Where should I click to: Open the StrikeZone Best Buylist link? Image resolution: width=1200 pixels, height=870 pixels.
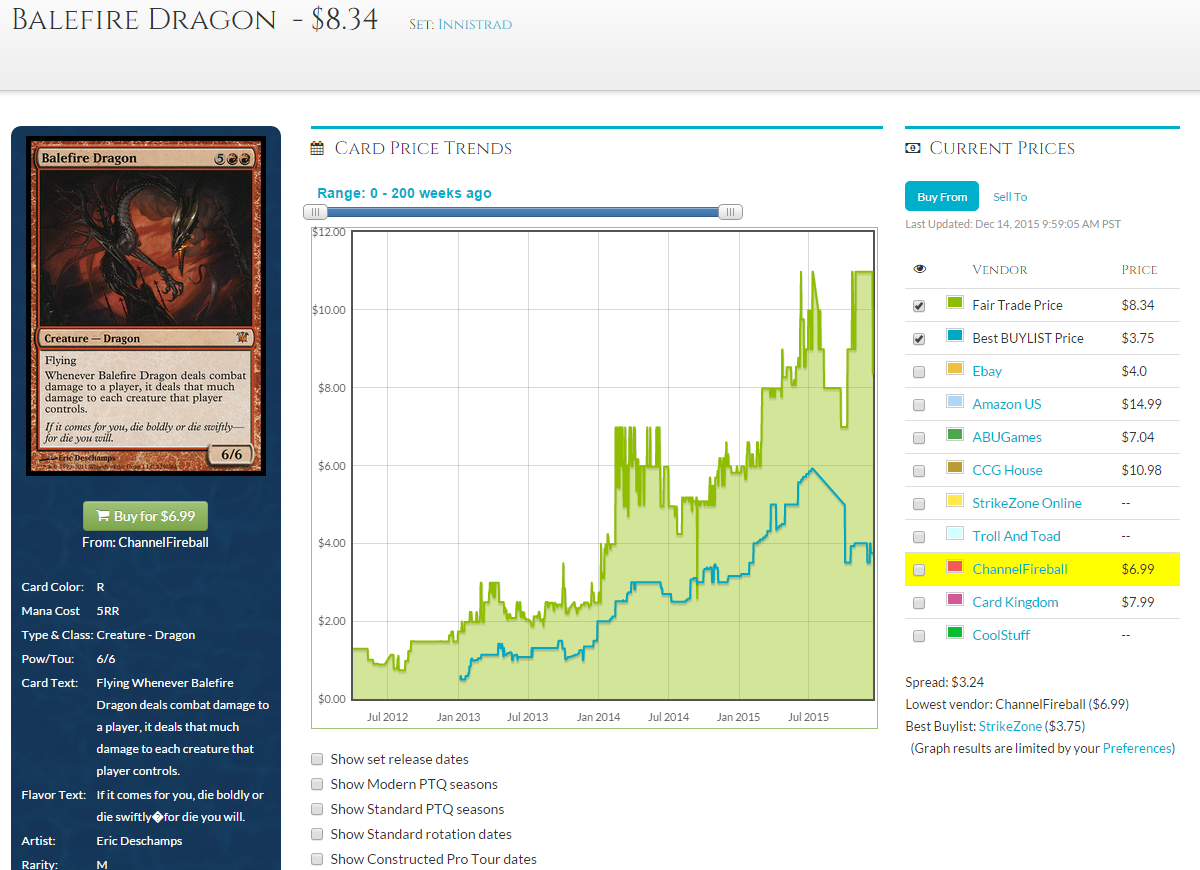tap(1010, 726)
